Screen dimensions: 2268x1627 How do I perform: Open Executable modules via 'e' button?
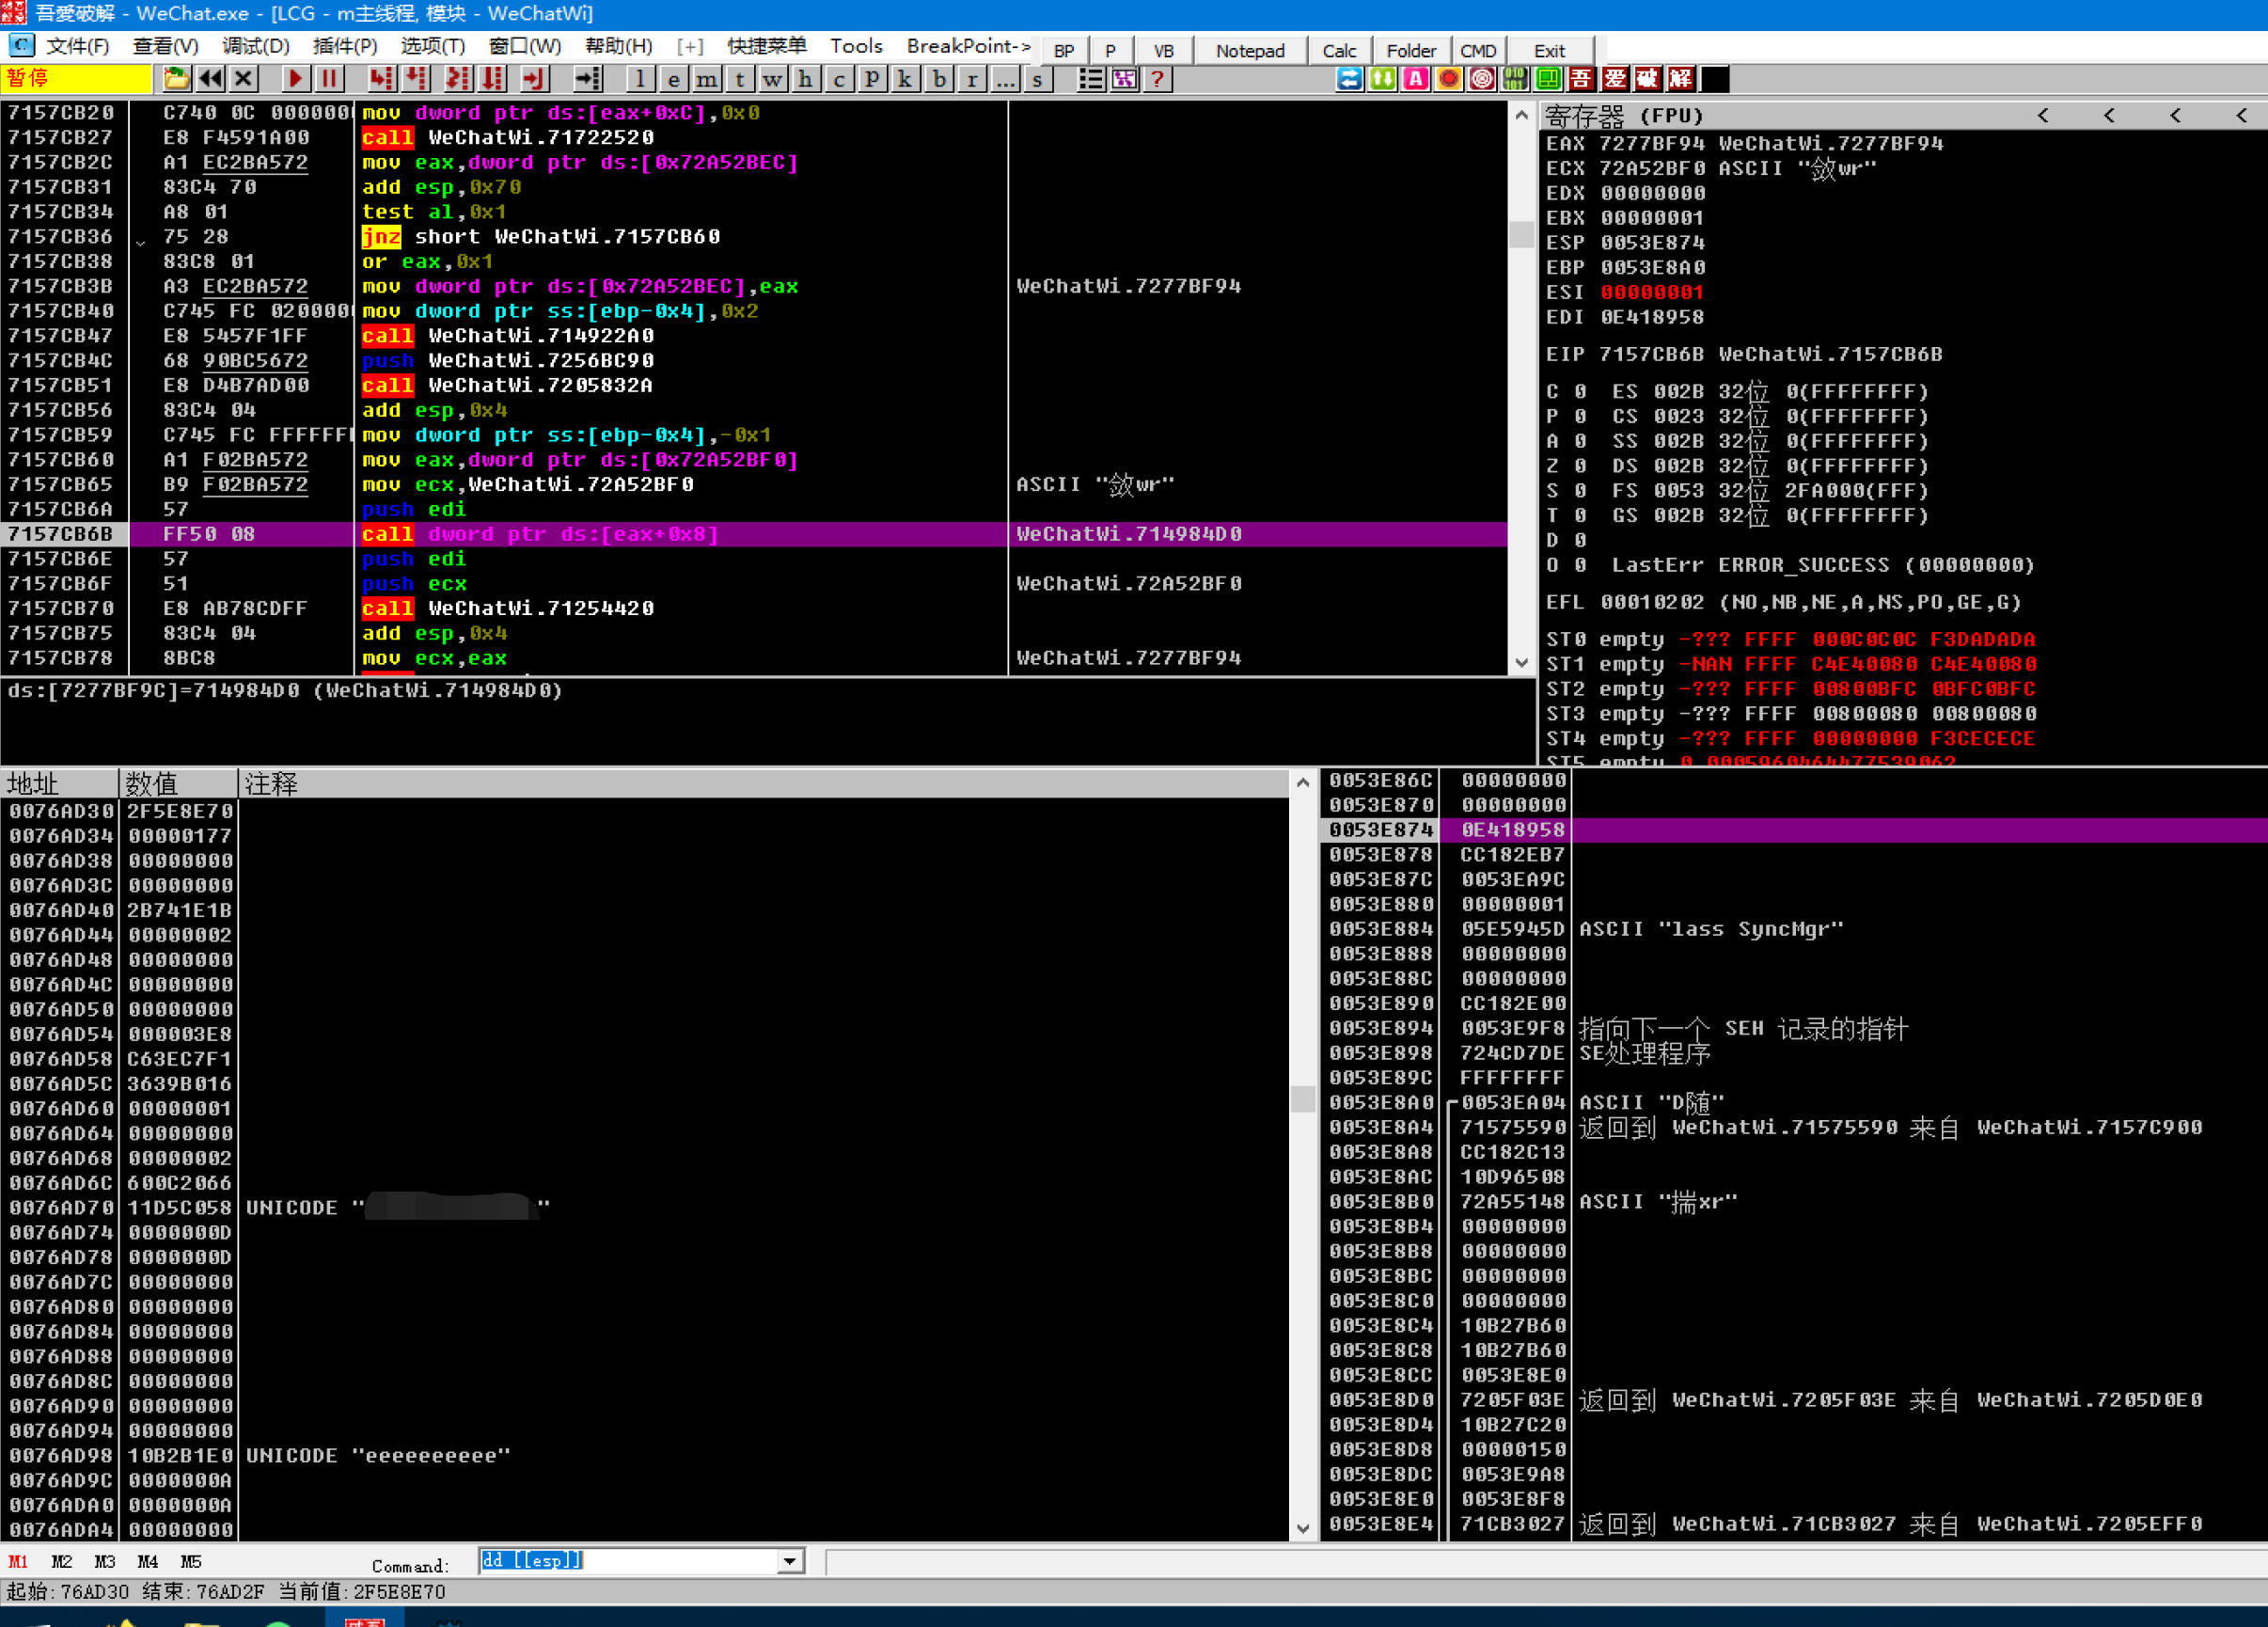pos(674,79)
